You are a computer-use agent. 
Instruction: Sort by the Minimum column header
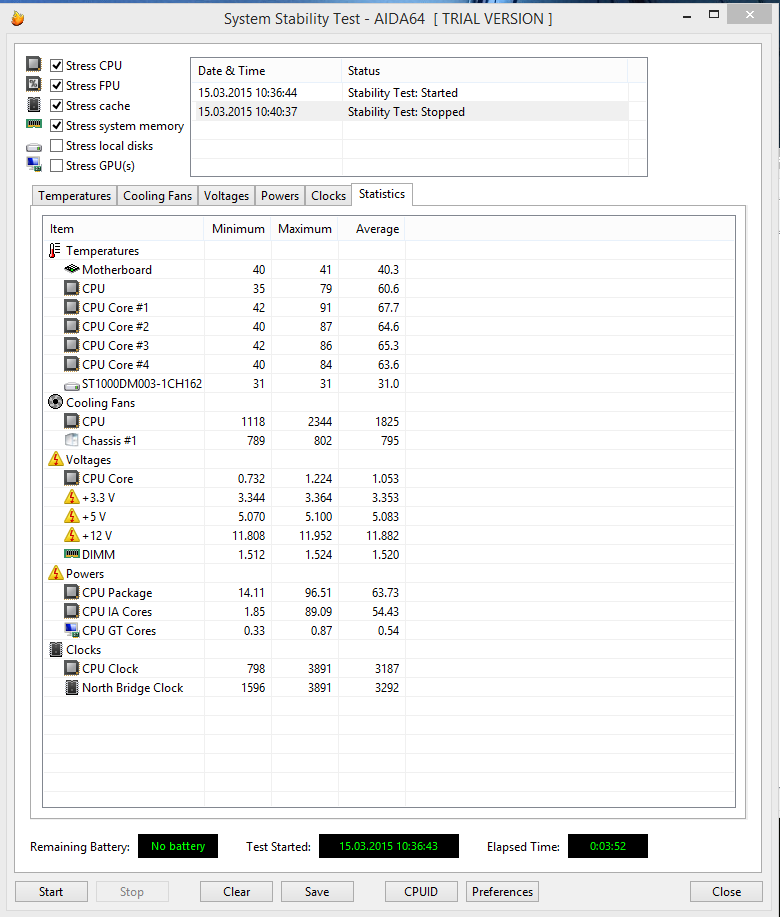tap(237, 229)
